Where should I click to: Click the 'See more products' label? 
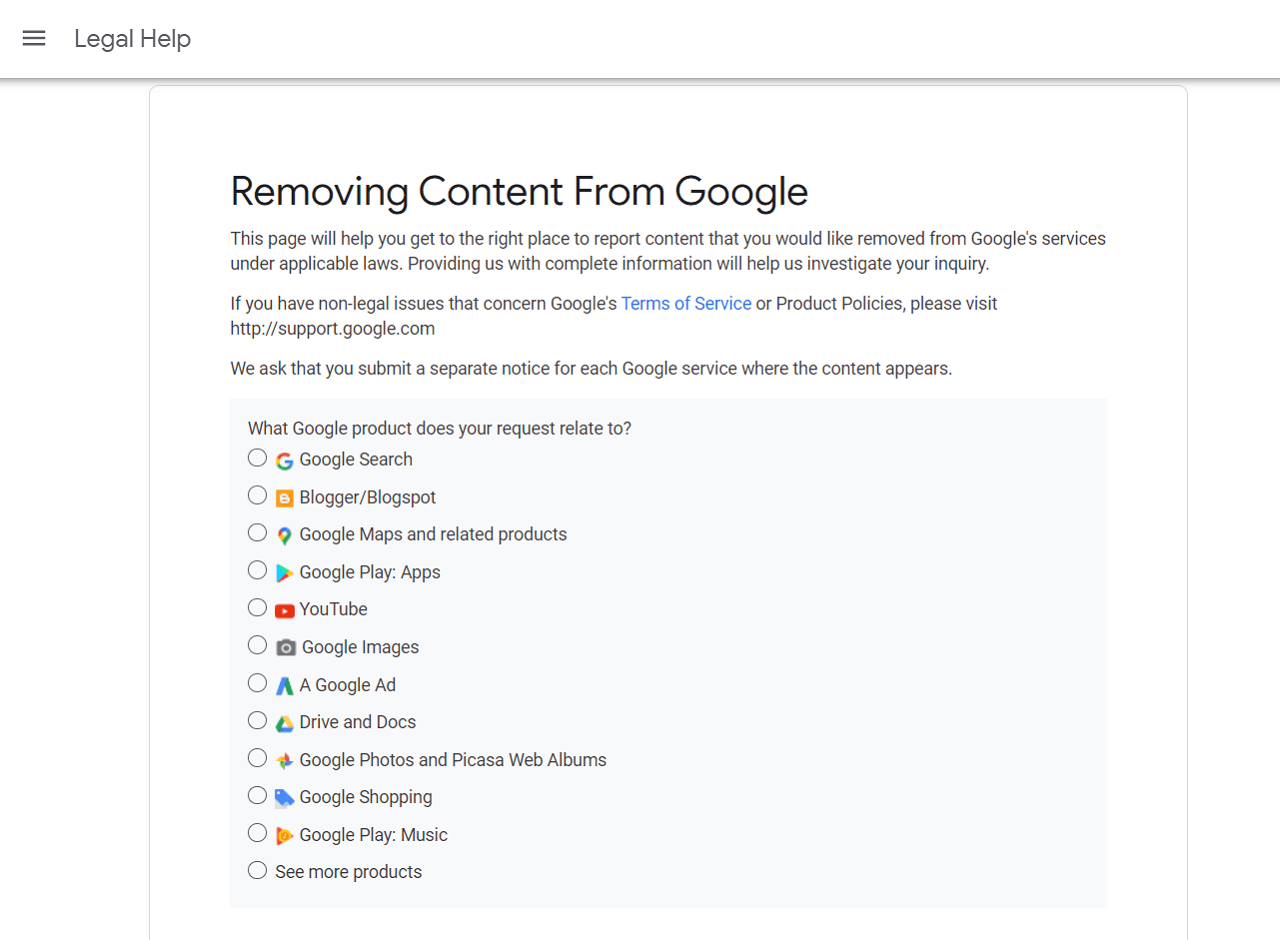pyautogui.click(x=349, y=872)
